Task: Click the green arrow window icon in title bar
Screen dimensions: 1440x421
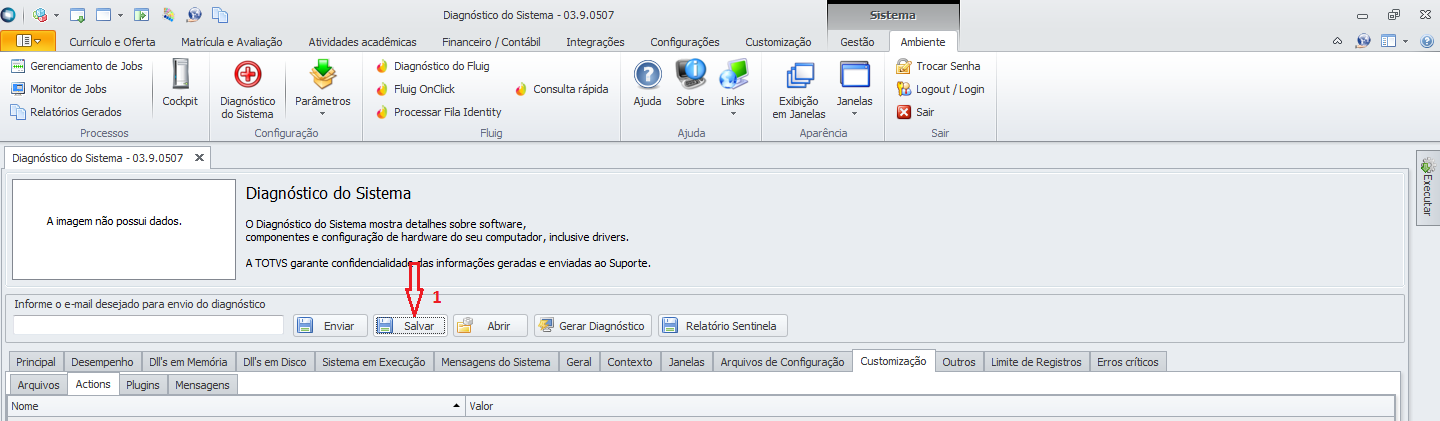Action: coord(142,15)
